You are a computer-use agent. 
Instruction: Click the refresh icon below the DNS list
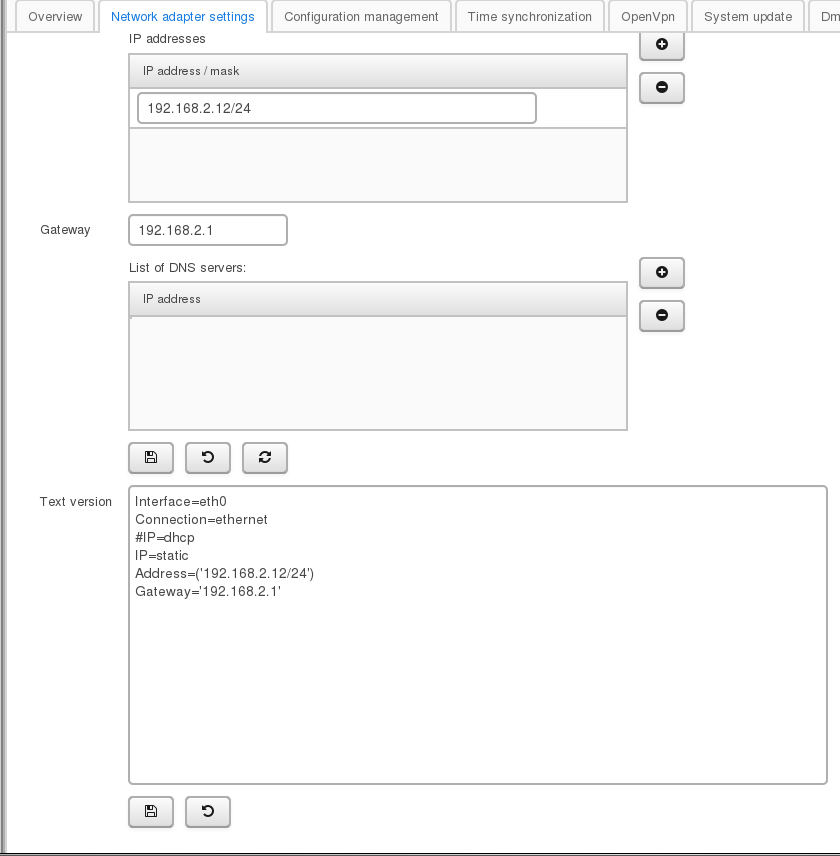point(265,457)
